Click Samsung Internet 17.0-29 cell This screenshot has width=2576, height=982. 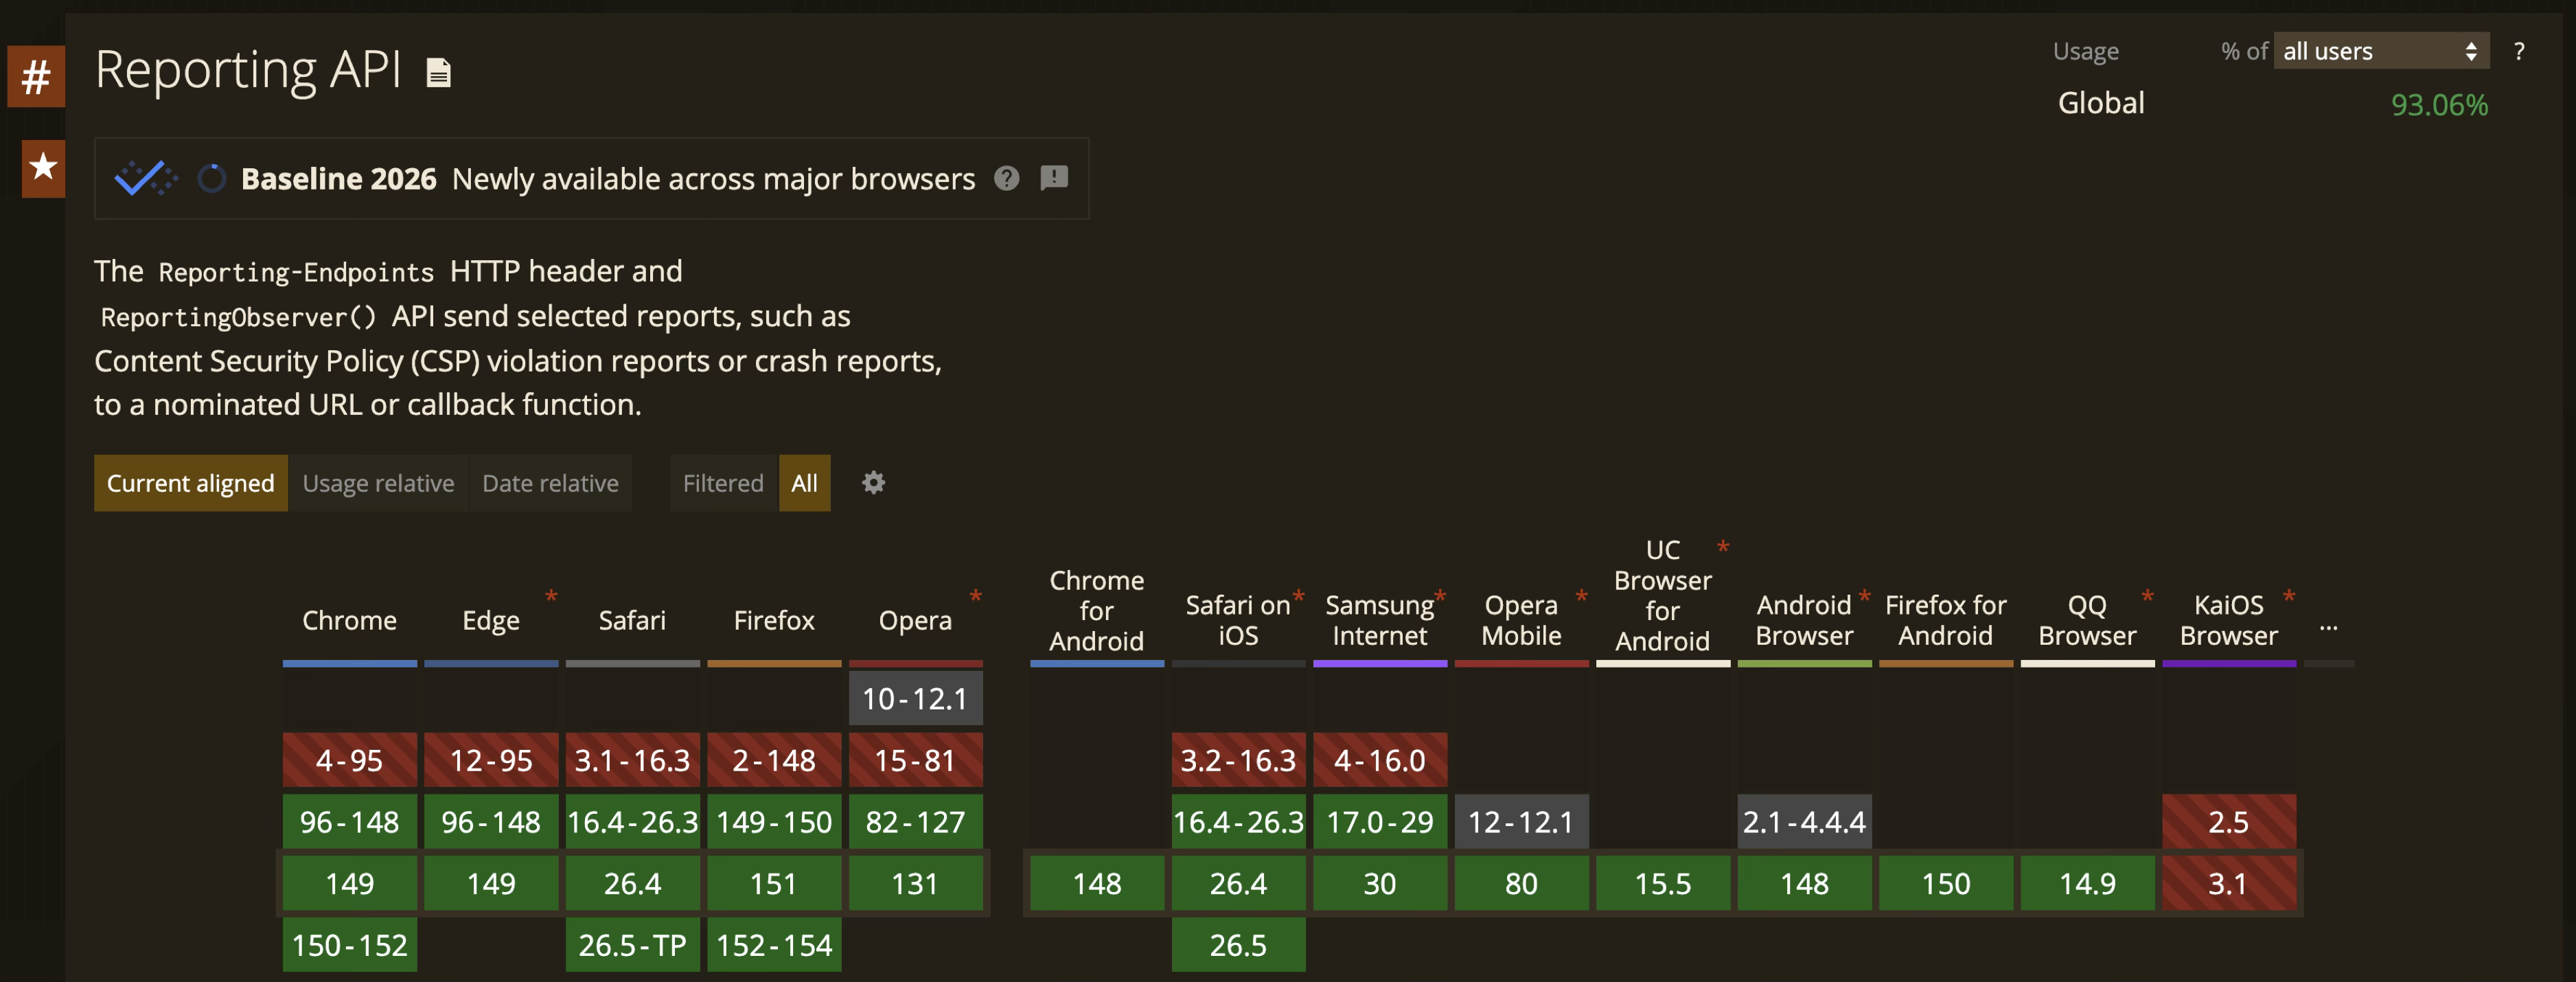coord(1380,822)
